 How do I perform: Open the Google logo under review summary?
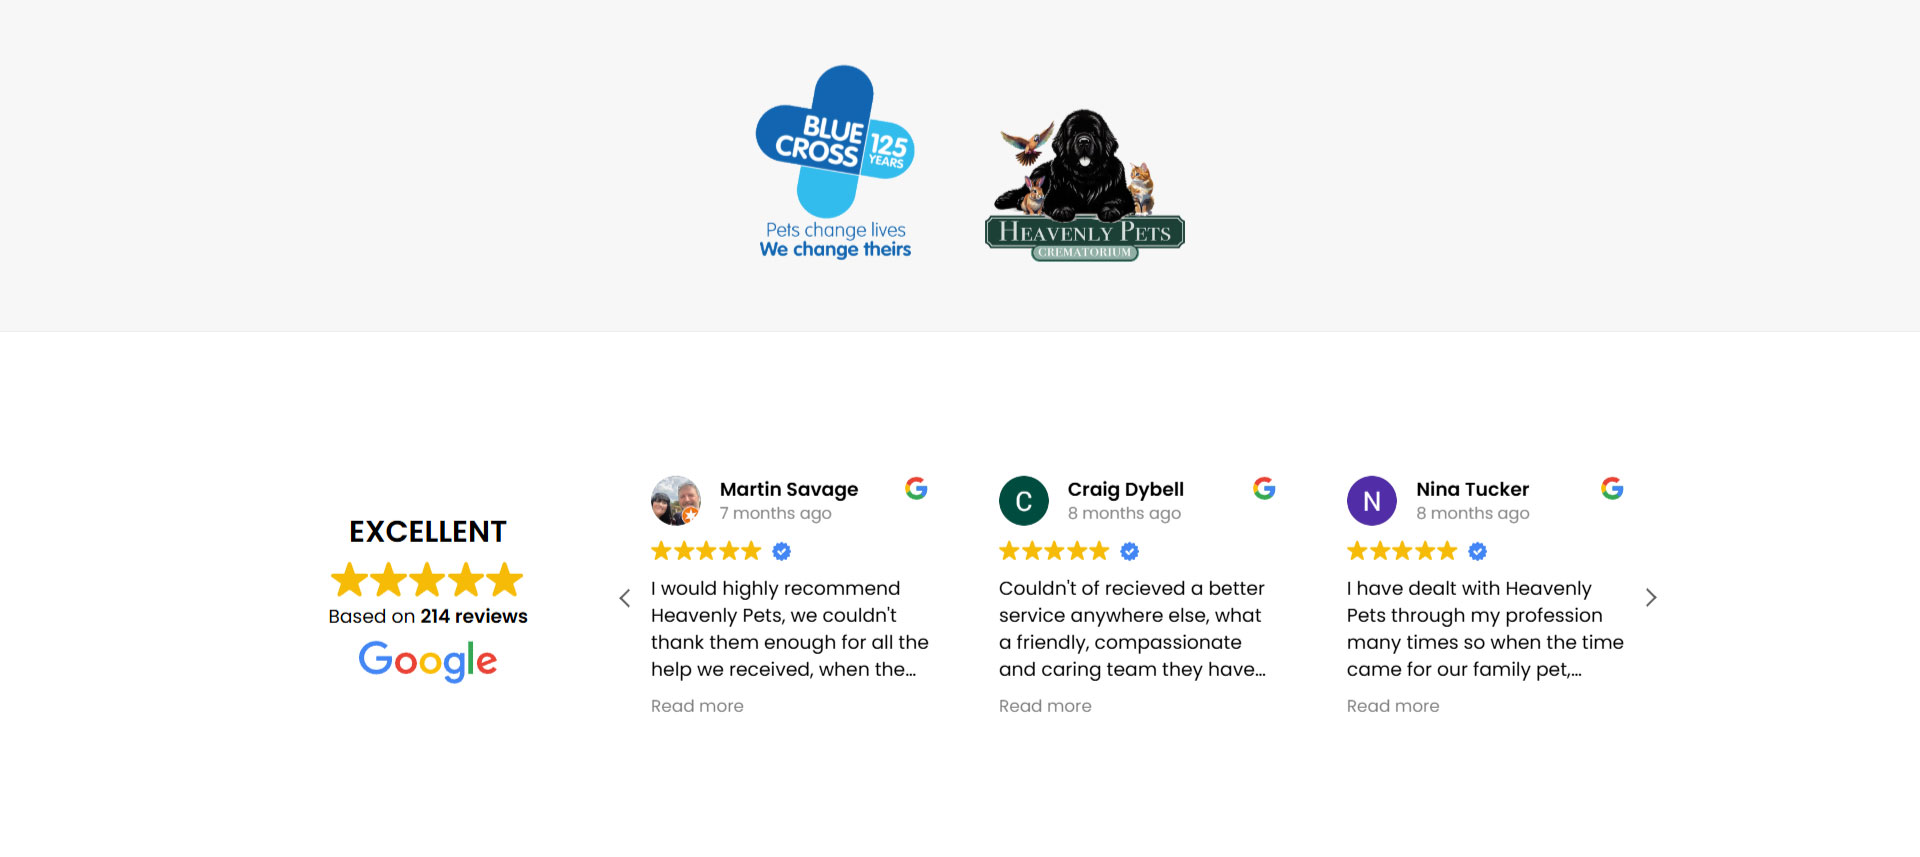pos(428,661)
